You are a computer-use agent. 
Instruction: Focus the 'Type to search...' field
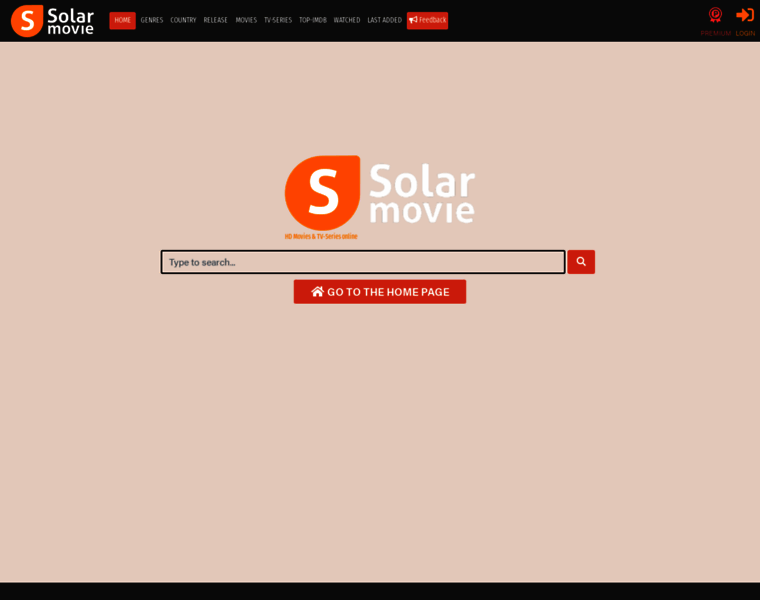coord(363,262)
